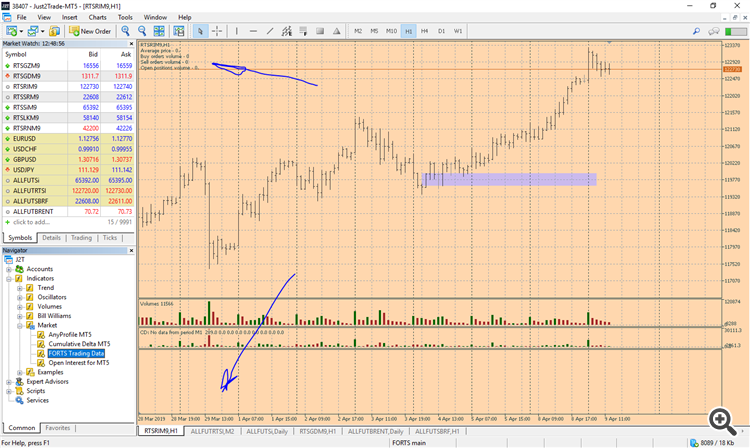Open the File menu

pos(22,17)
